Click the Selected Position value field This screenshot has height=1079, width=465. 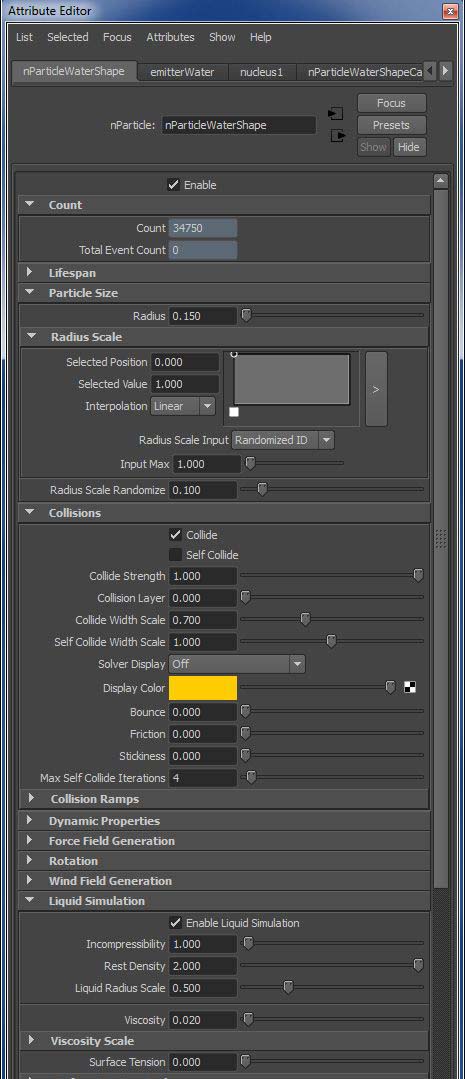point(185,362)
